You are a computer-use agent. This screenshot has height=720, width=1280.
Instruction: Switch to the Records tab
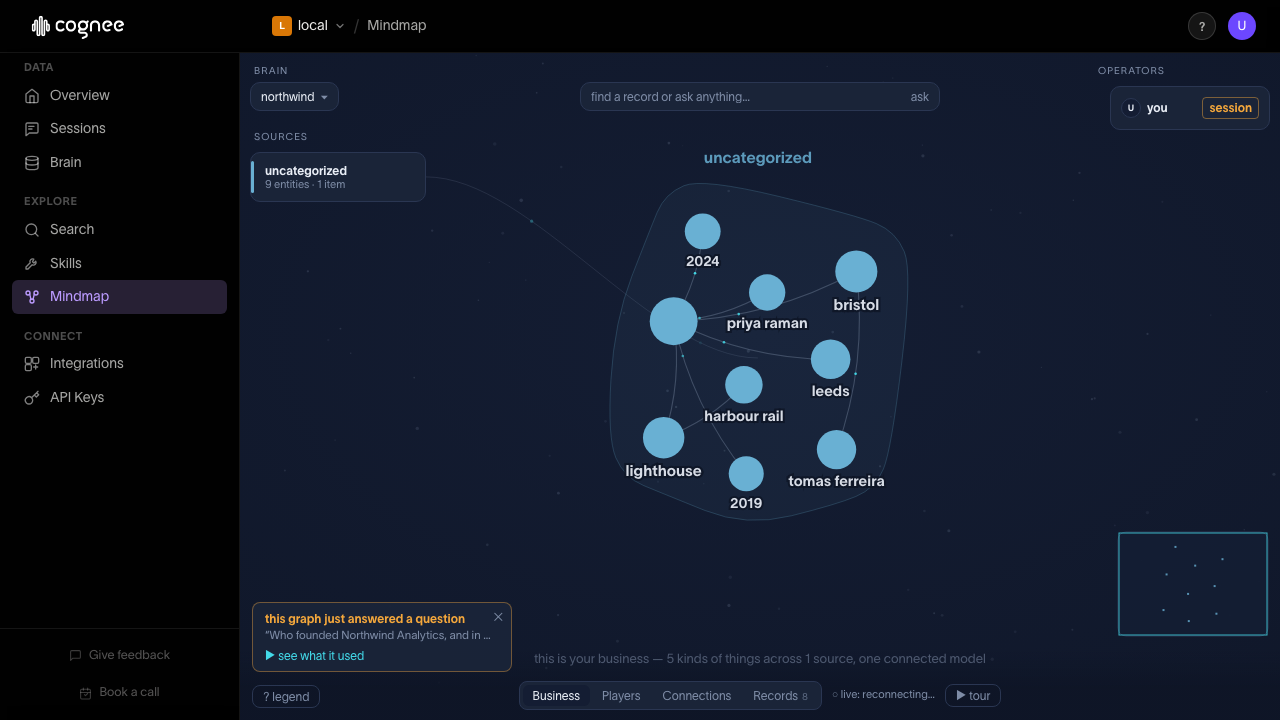(x=780, y=696)
